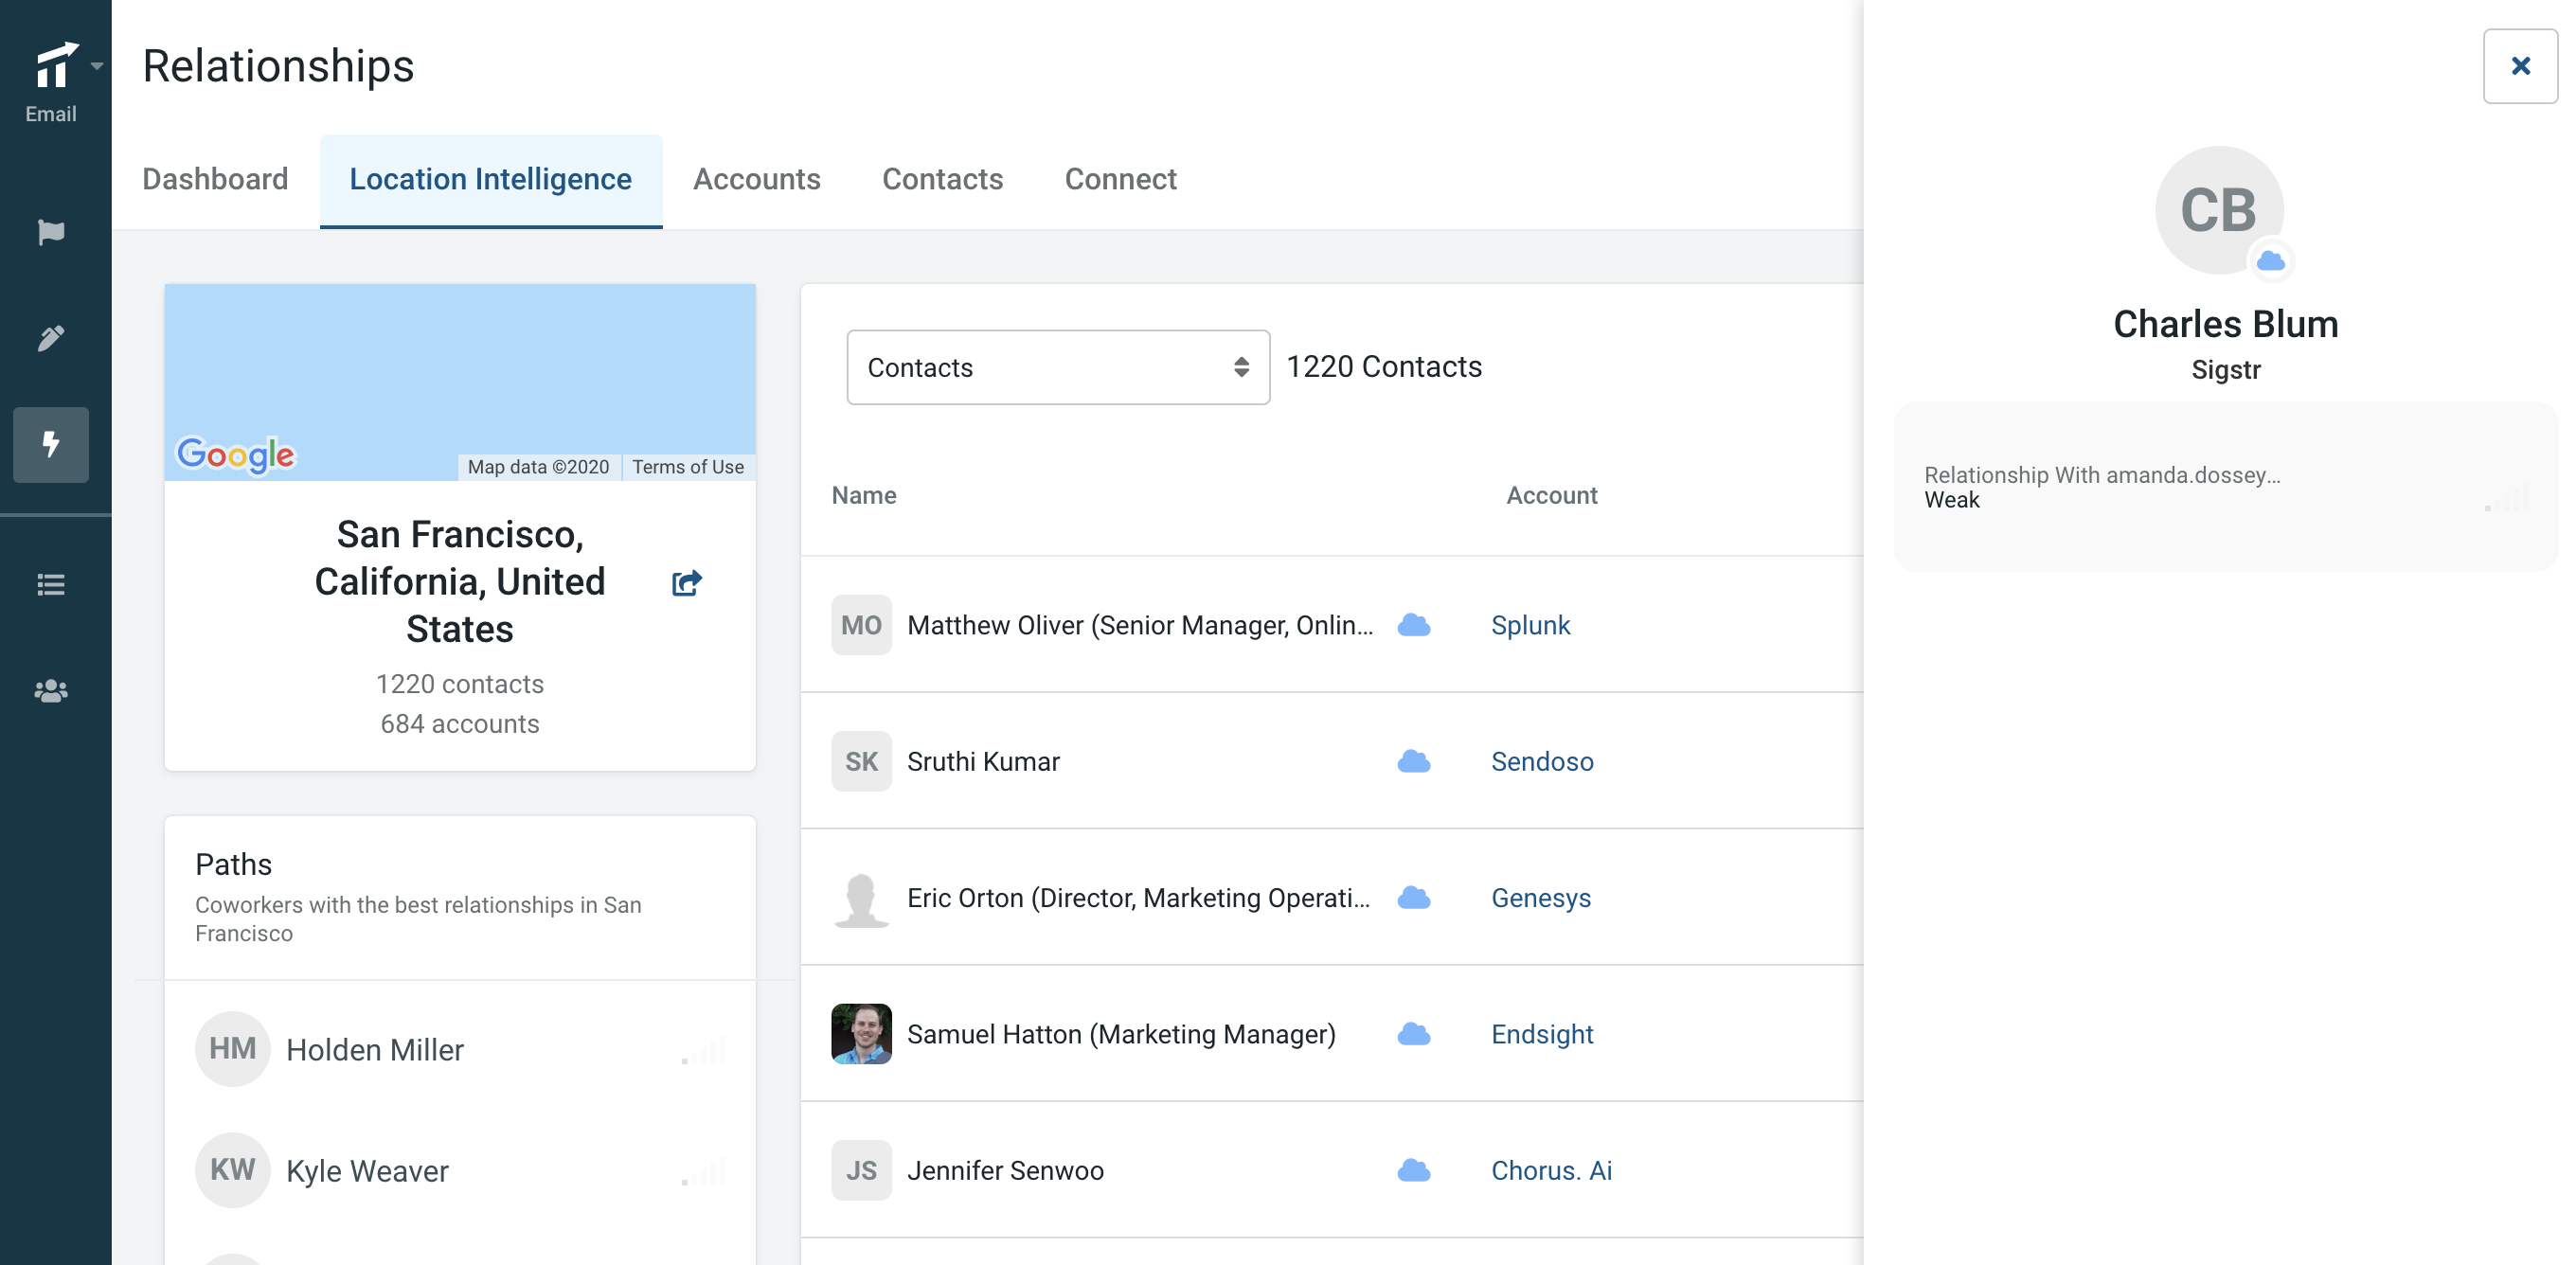Click the Charles Blum name heading
Image resolution: width=2576 pixels, height=1265 pixels.
point(2225,324)
